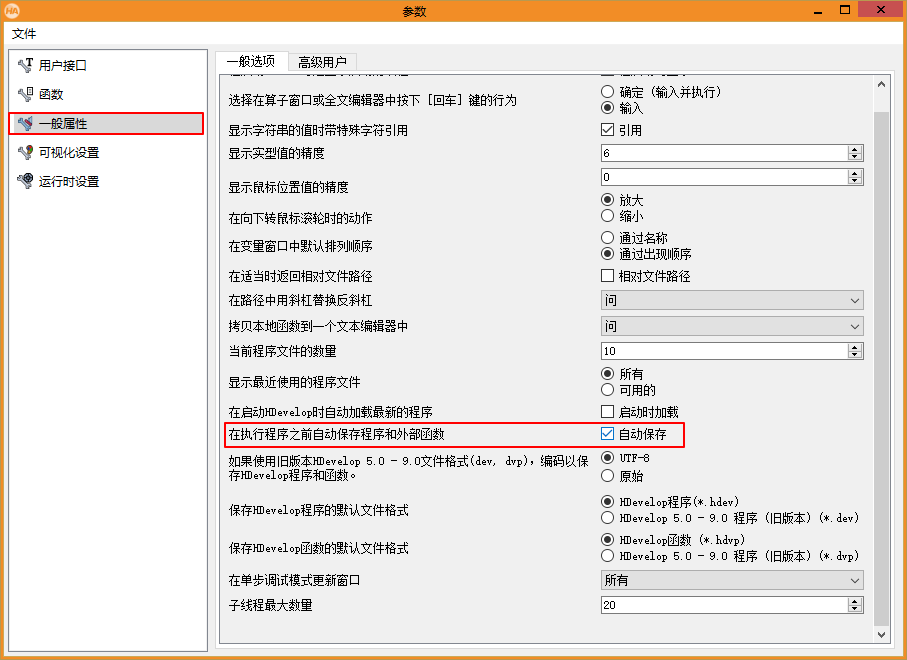
Task: Select the UTF-8 encoding radio button
Action: point(607,458)
